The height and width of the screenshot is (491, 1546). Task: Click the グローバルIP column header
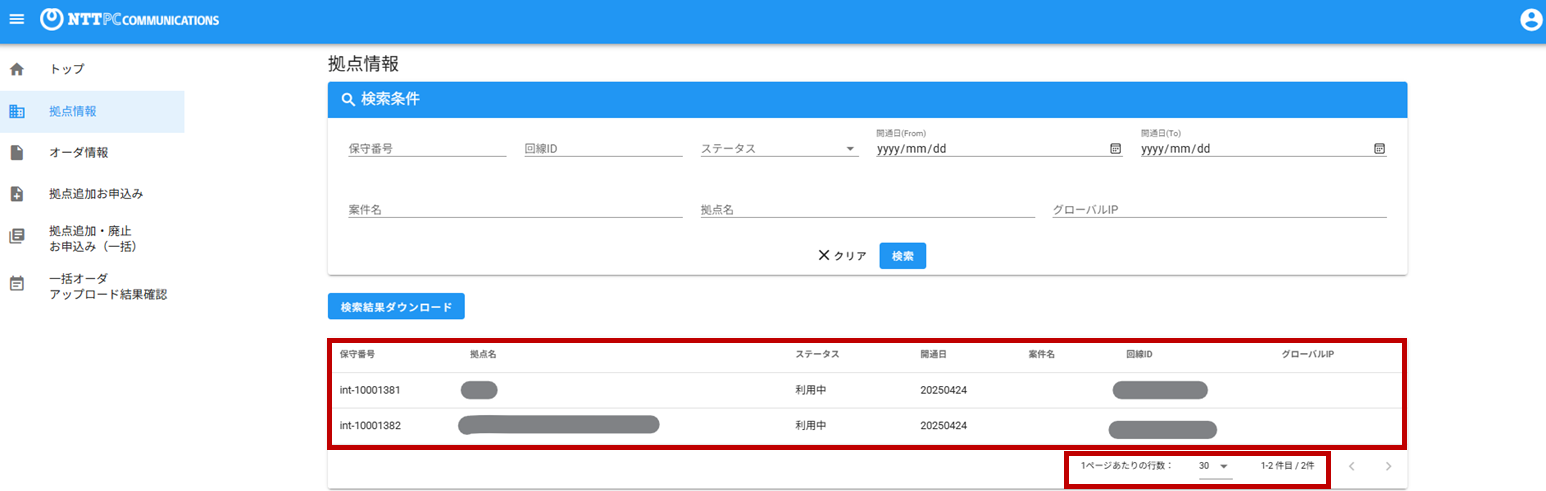tap(1308, 355)
